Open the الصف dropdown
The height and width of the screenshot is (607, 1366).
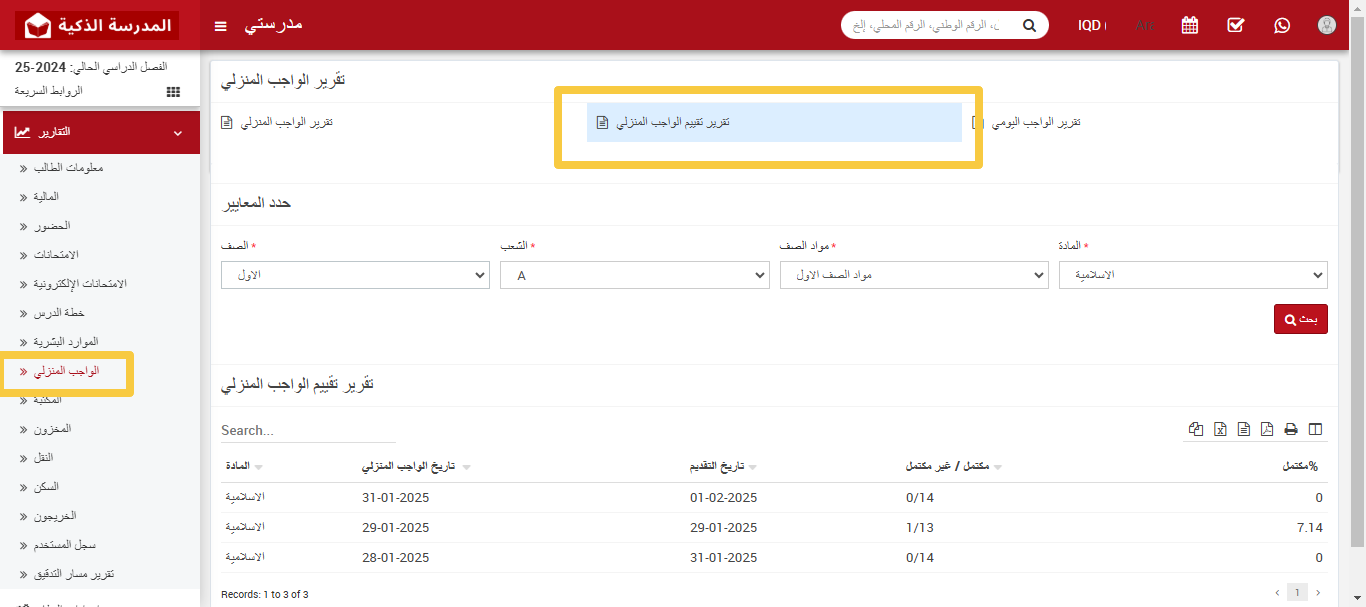[355, 275]
